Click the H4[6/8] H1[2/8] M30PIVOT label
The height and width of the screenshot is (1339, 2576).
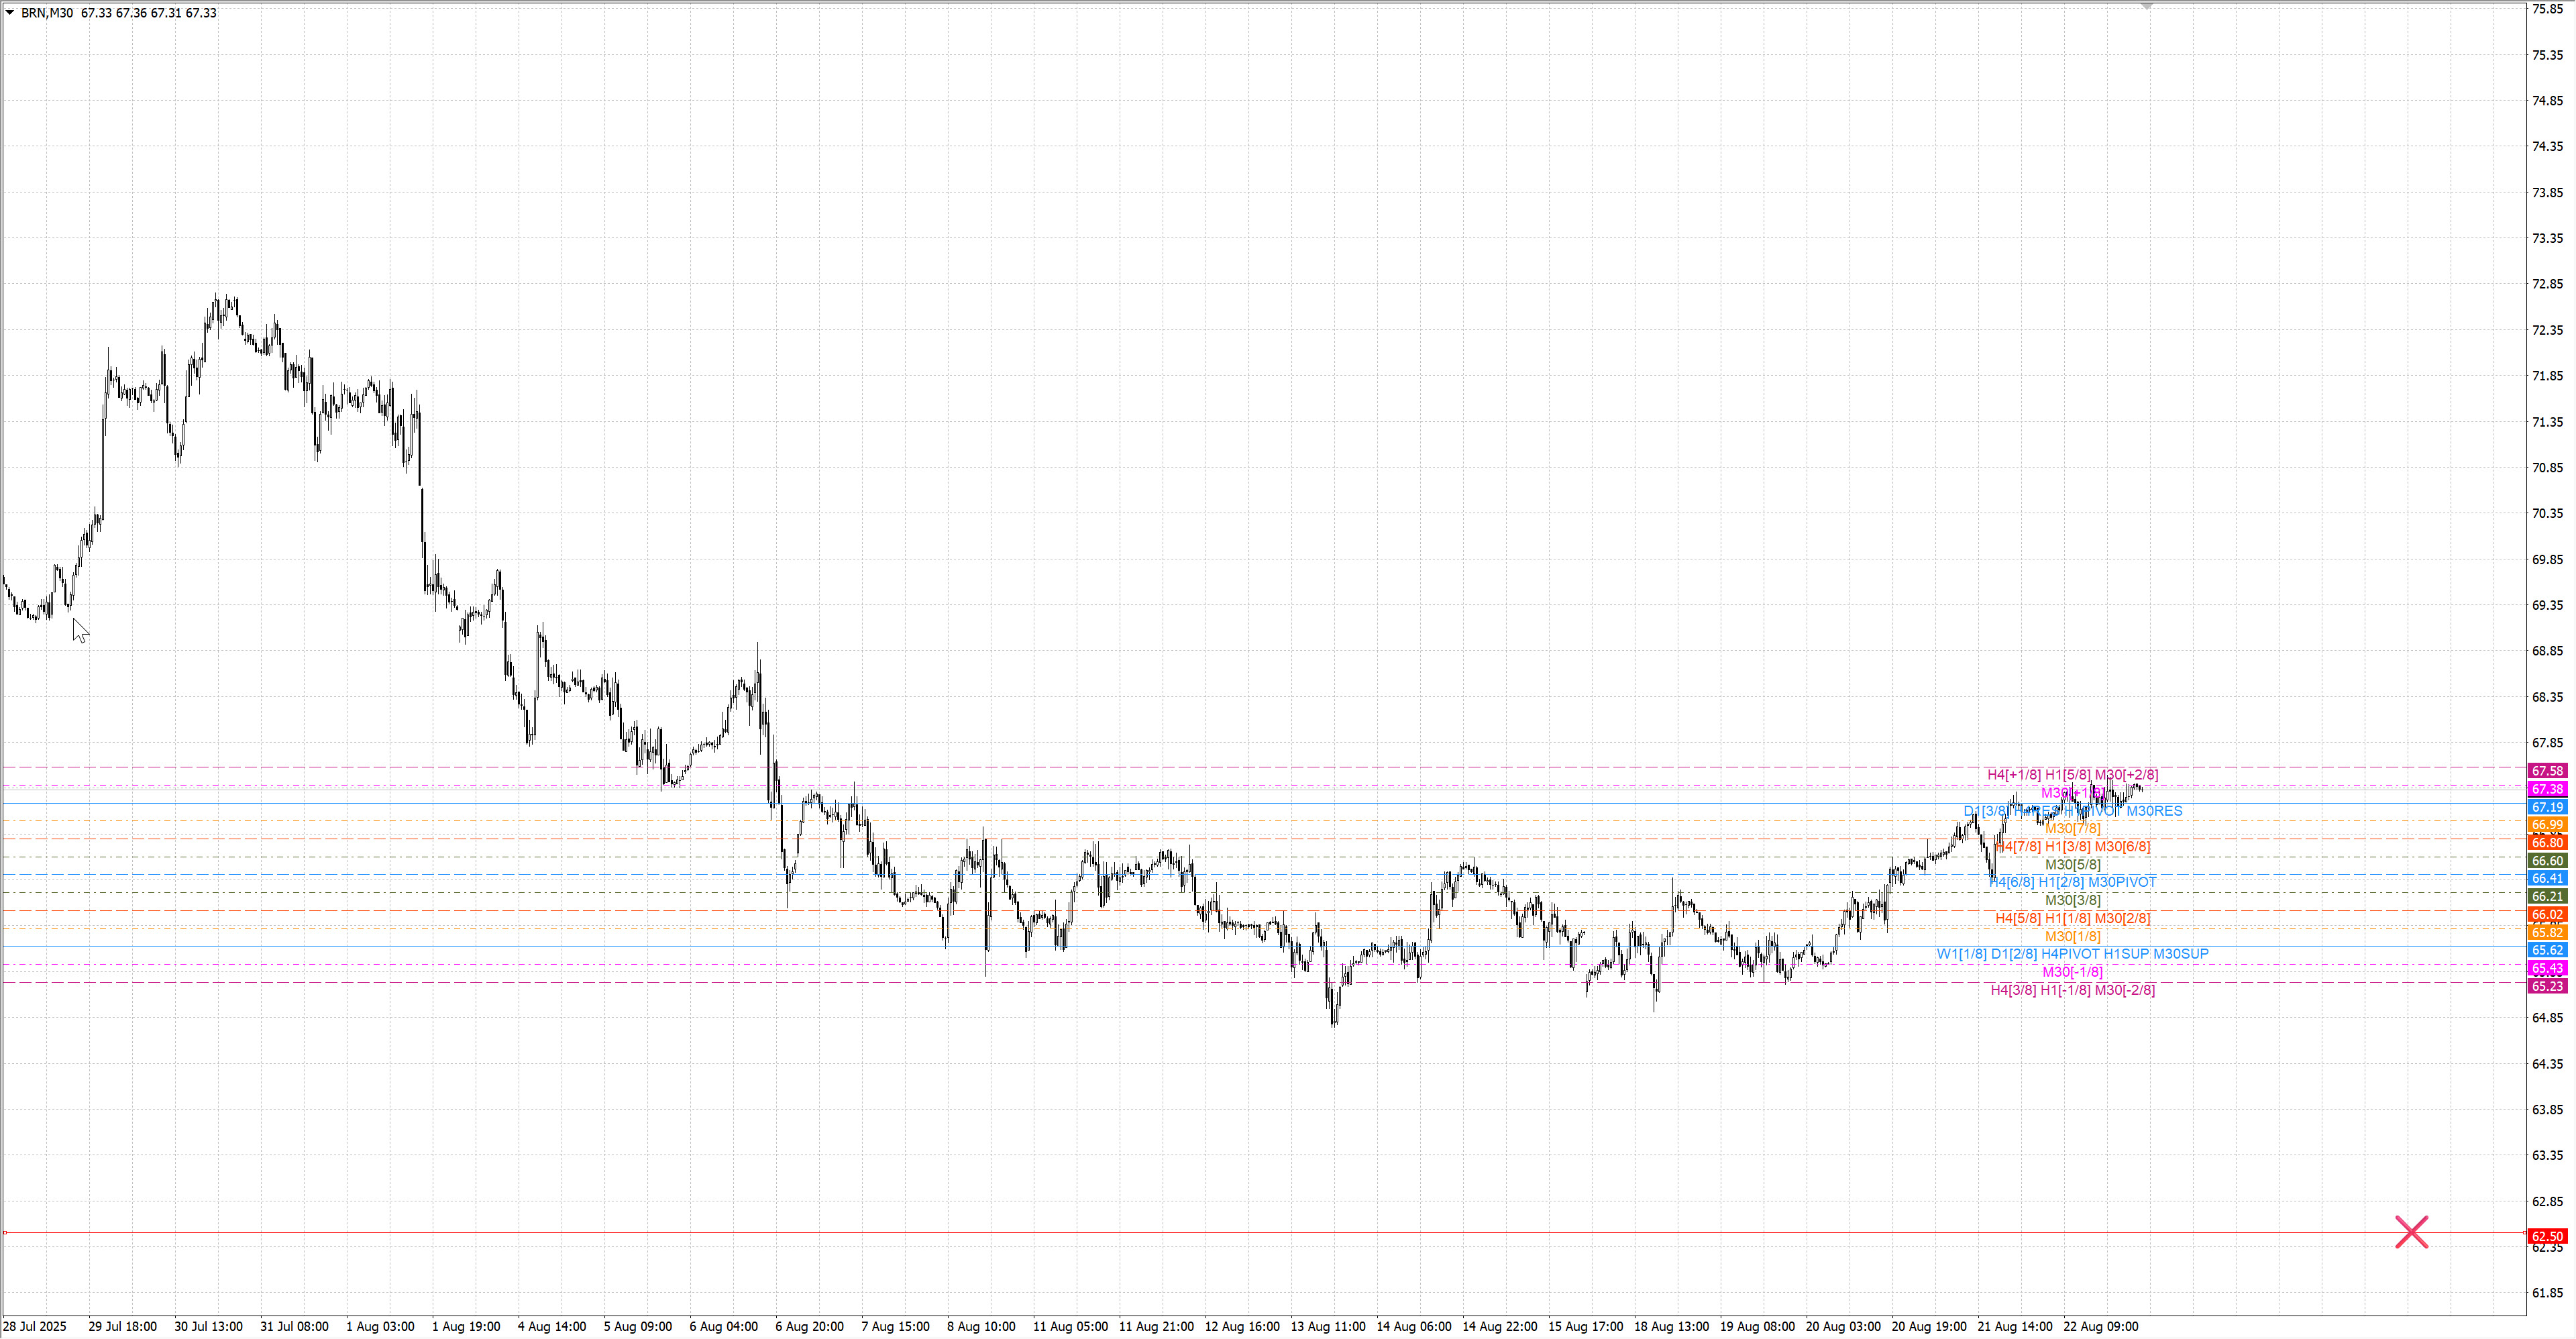point(2072,882)
